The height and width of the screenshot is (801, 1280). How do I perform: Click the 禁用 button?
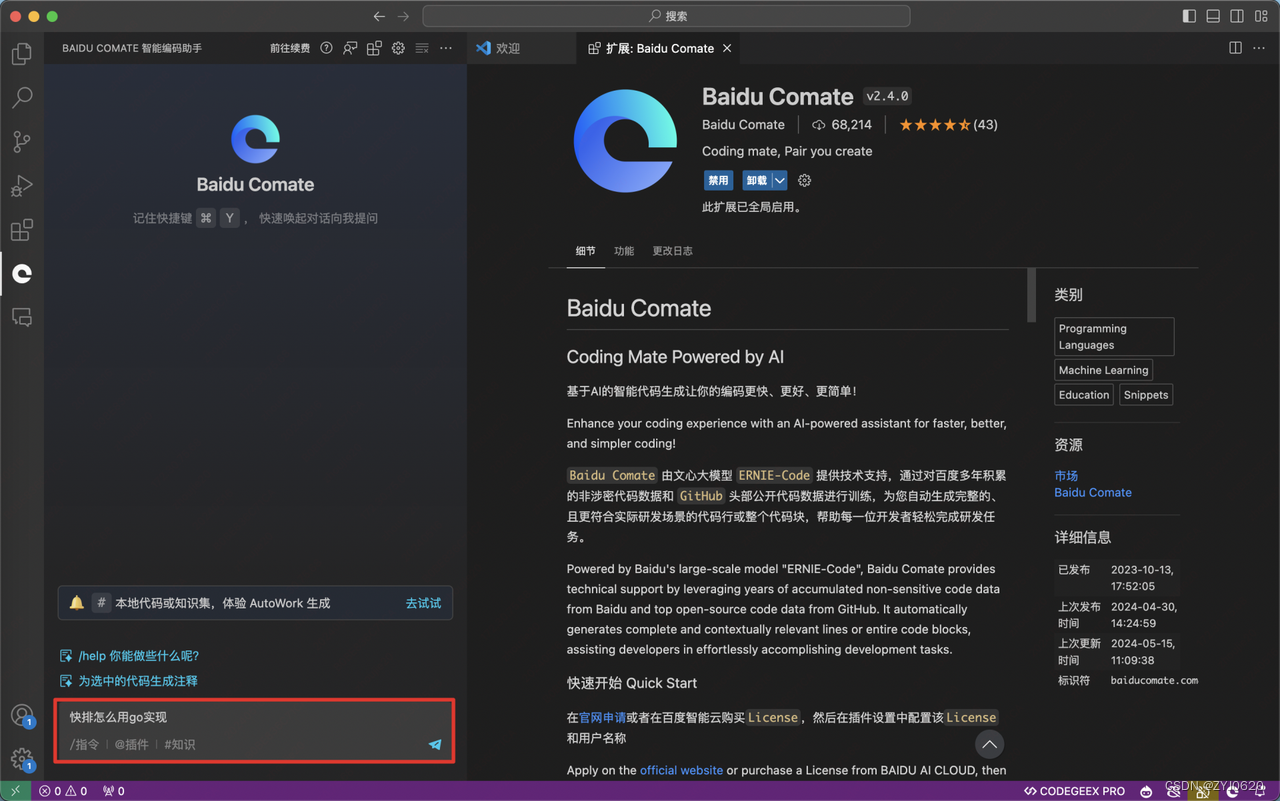[718, 181]
